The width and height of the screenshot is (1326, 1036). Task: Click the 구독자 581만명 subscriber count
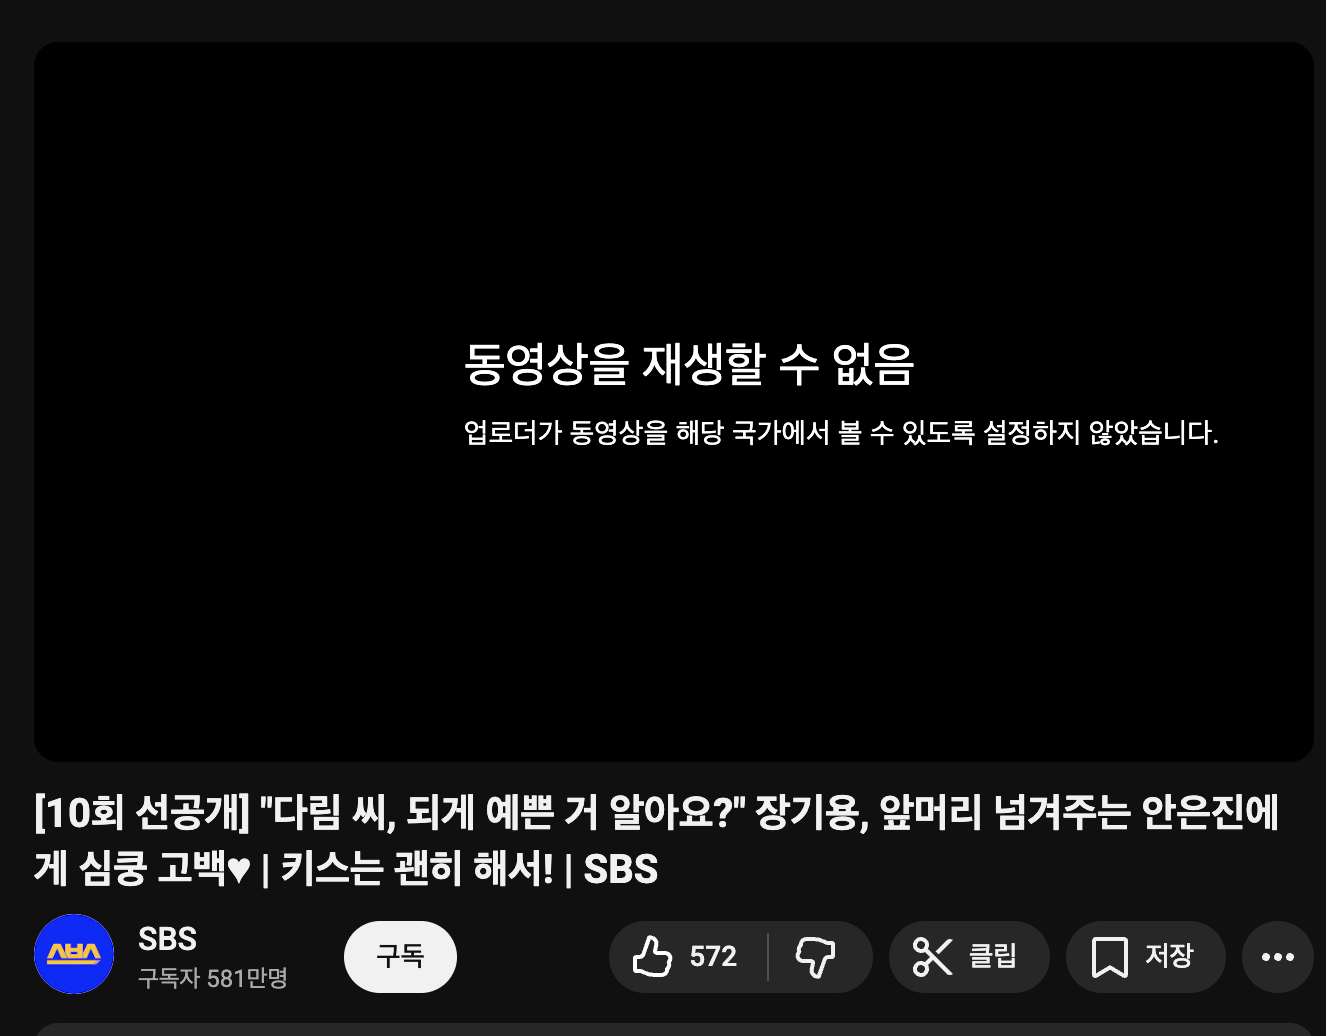213,978
